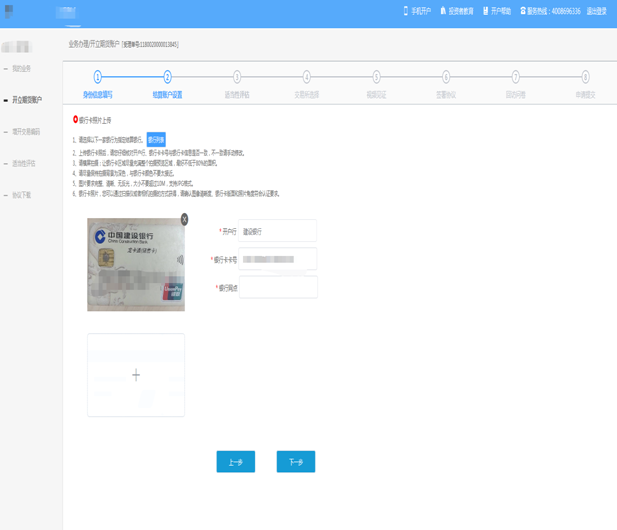The height and width of the screenshot is (530, 617).
Task: Remove the uploaded bank card photo
Action: [x=184, y=219]
